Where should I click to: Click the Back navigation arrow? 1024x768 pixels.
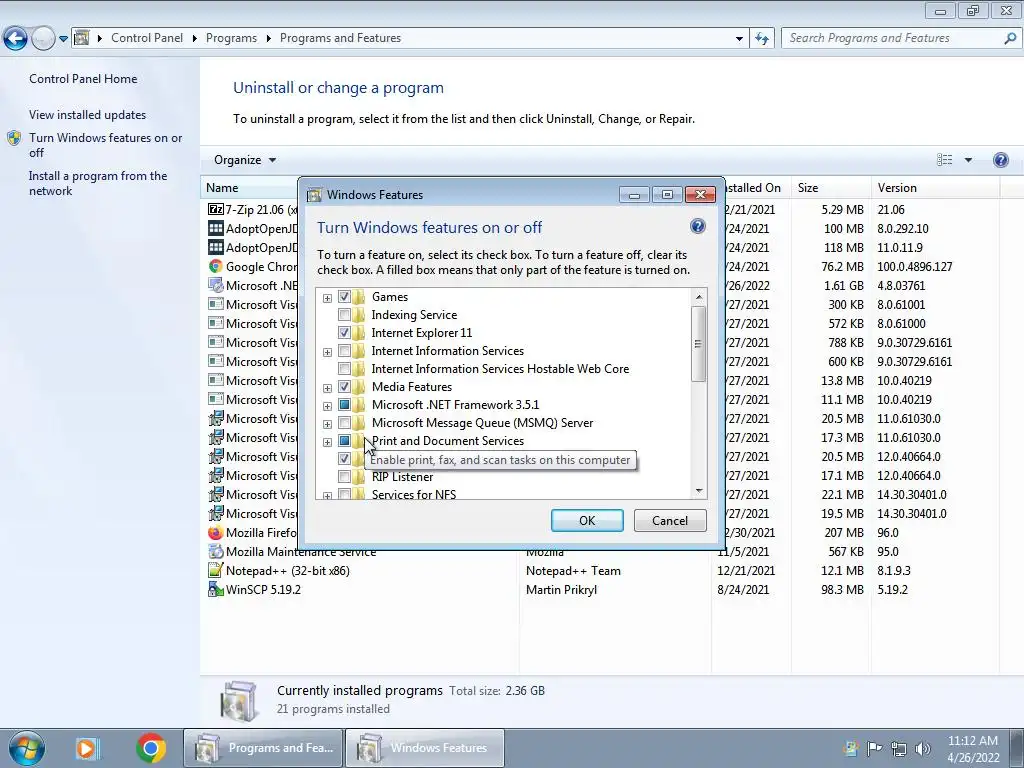pyautogui.click(x=15, y=39)
